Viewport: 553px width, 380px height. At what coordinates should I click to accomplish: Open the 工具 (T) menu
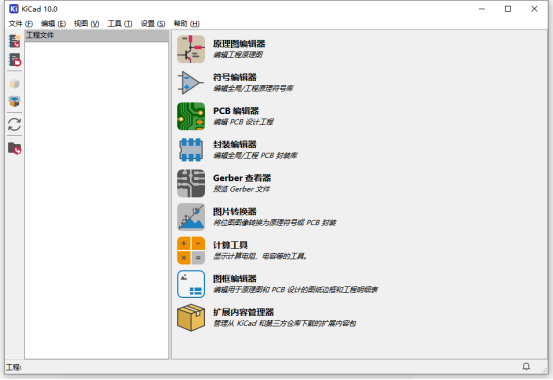coord(120,24)
